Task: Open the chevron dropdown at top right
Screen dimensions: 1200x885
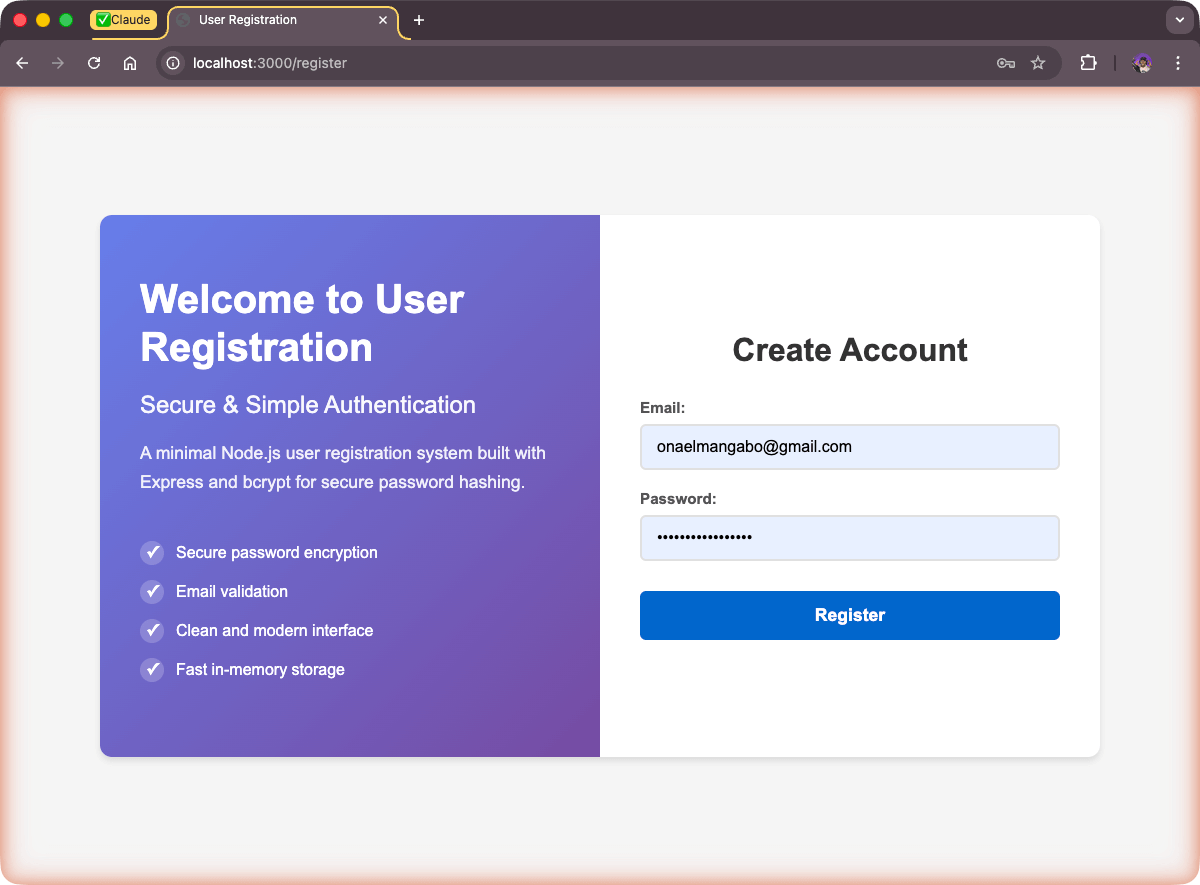Action: (x=1178, y=19)
